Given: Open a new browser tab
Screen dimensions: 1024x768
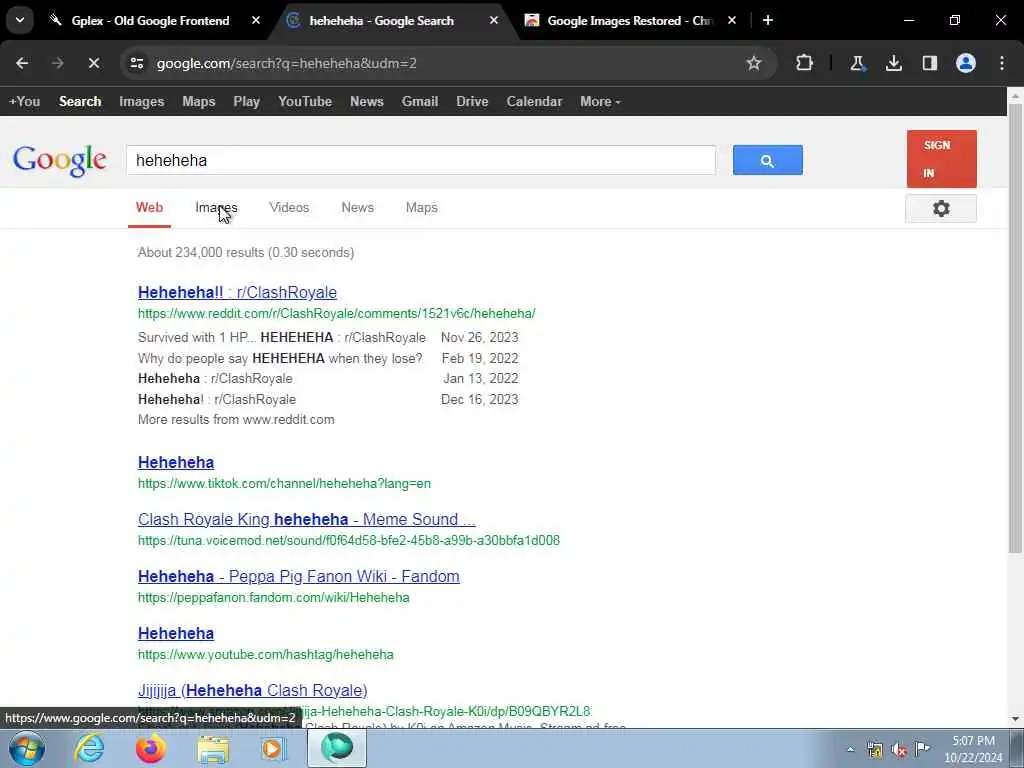Looking at the screenshot, I should click(768, 21).
